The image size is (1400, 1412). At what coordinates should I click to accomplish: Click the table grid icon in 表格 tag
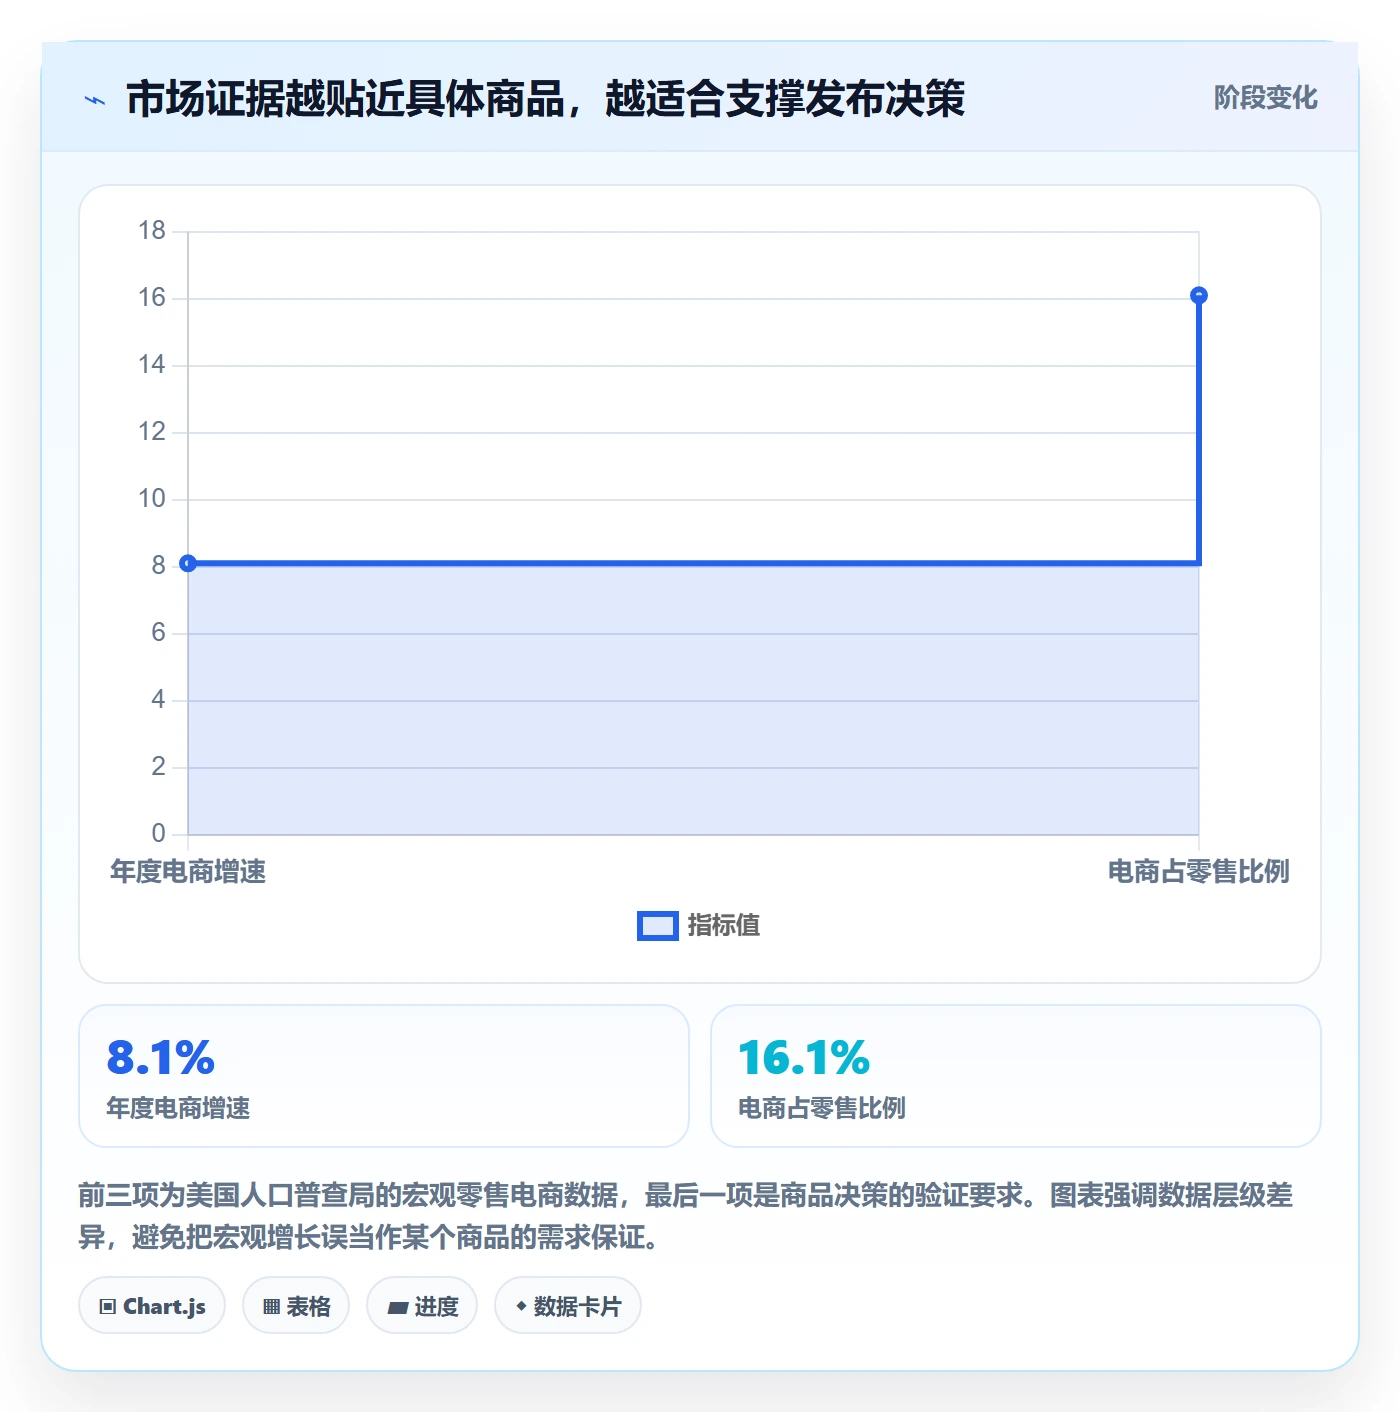point(272,1306)
